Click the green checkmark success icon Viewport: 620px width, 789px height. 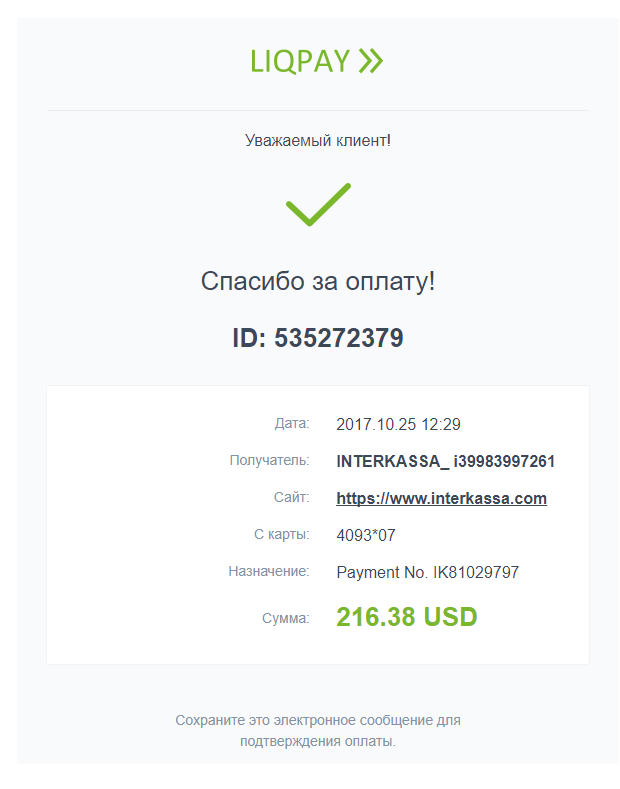(318, 204)
